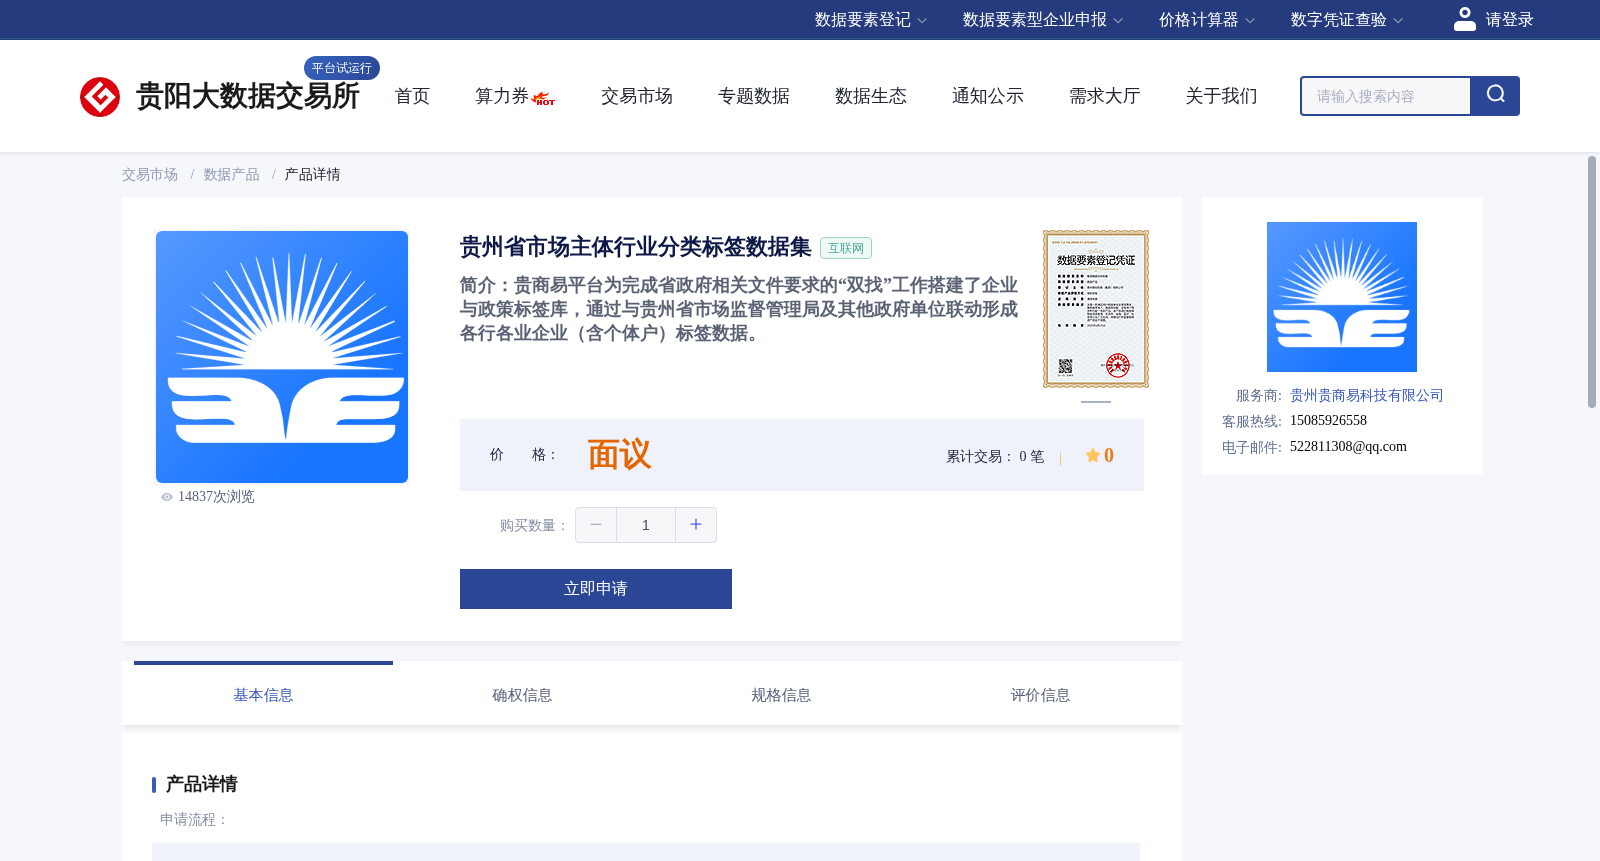Click 请登录 to log in
Screen dimensions: 1600x861
pos(1509,20)
